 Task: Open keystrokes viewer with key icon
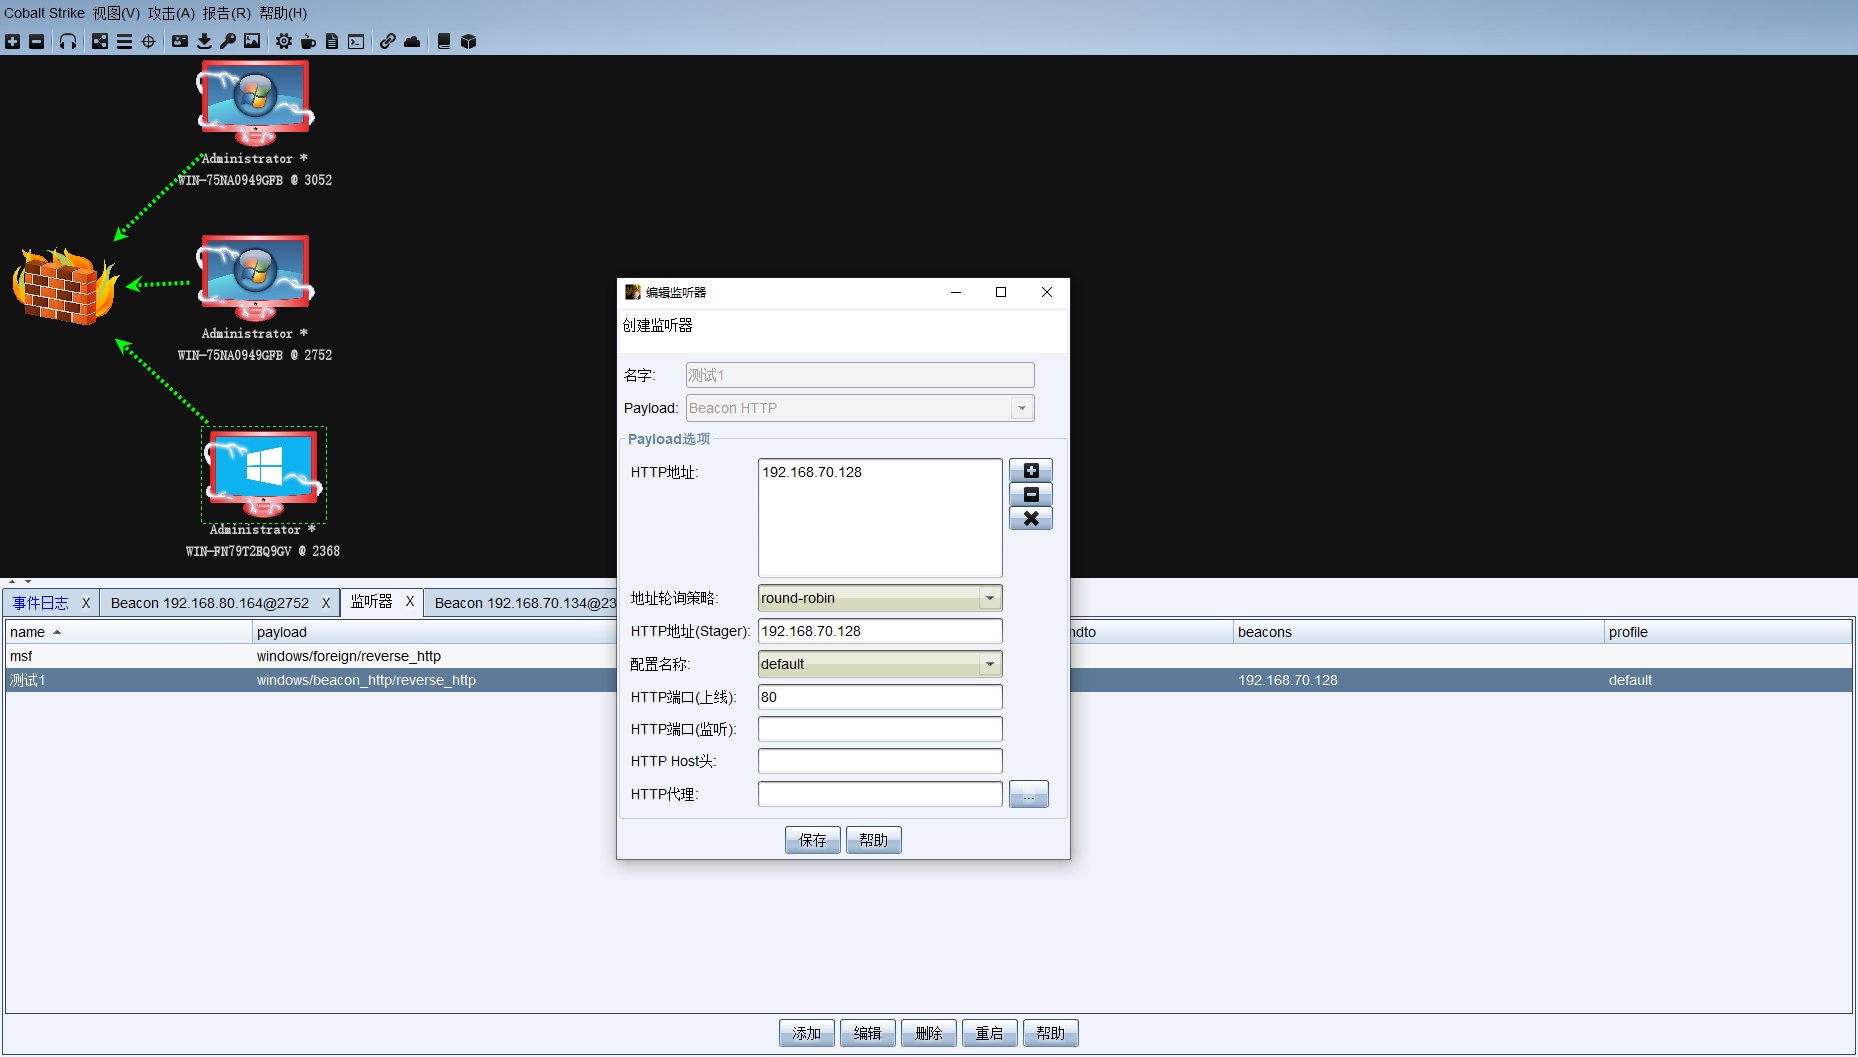[227, 41]
